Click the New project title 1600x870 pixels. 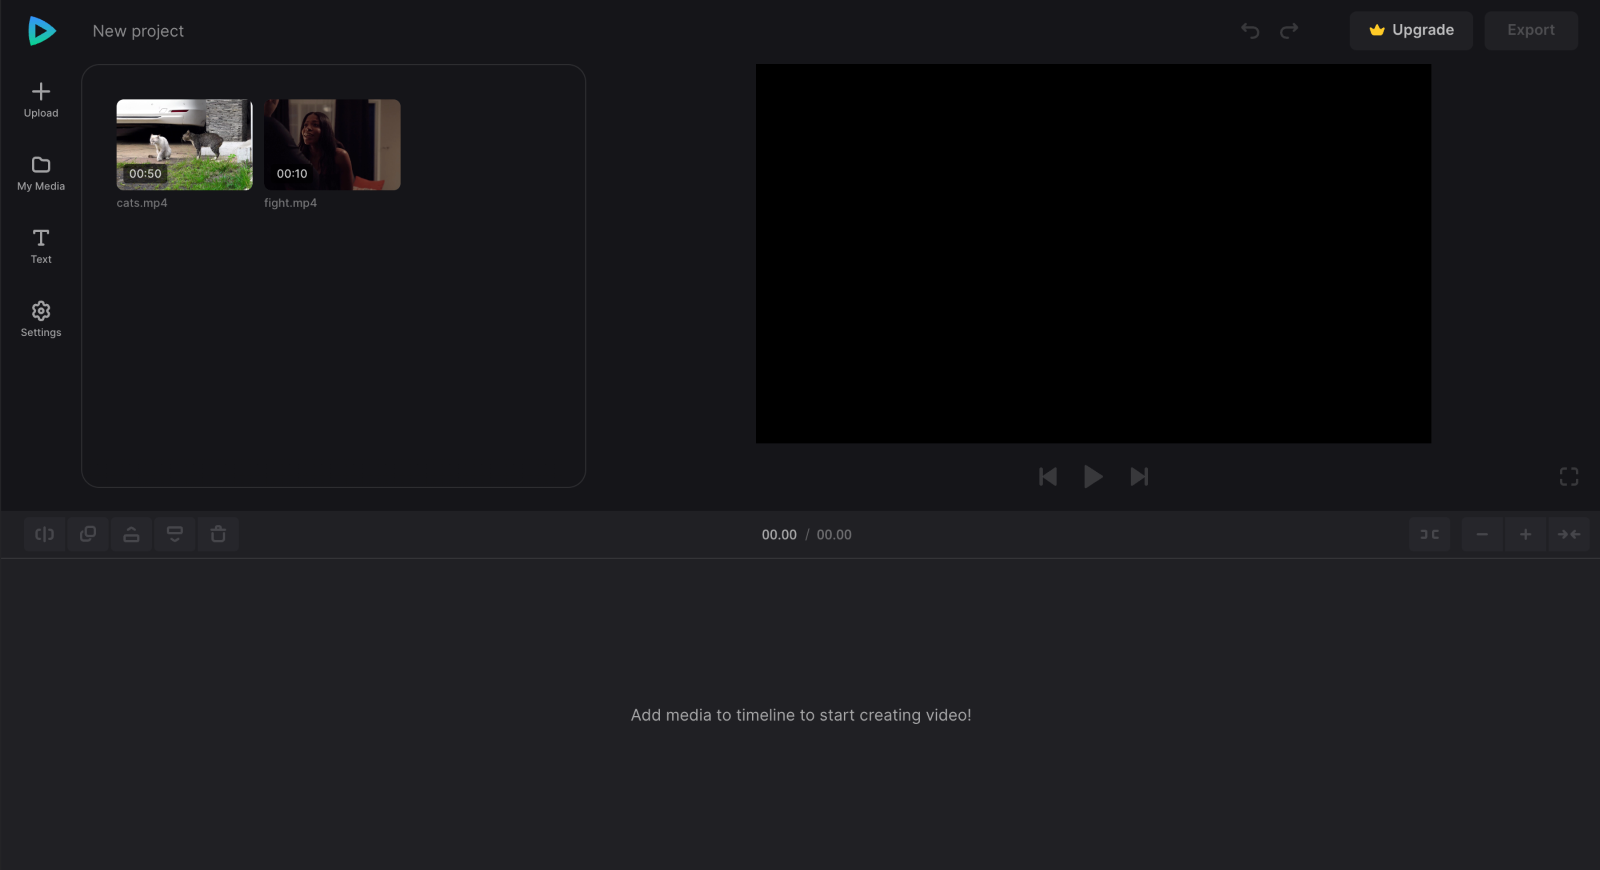coord(138,31)
